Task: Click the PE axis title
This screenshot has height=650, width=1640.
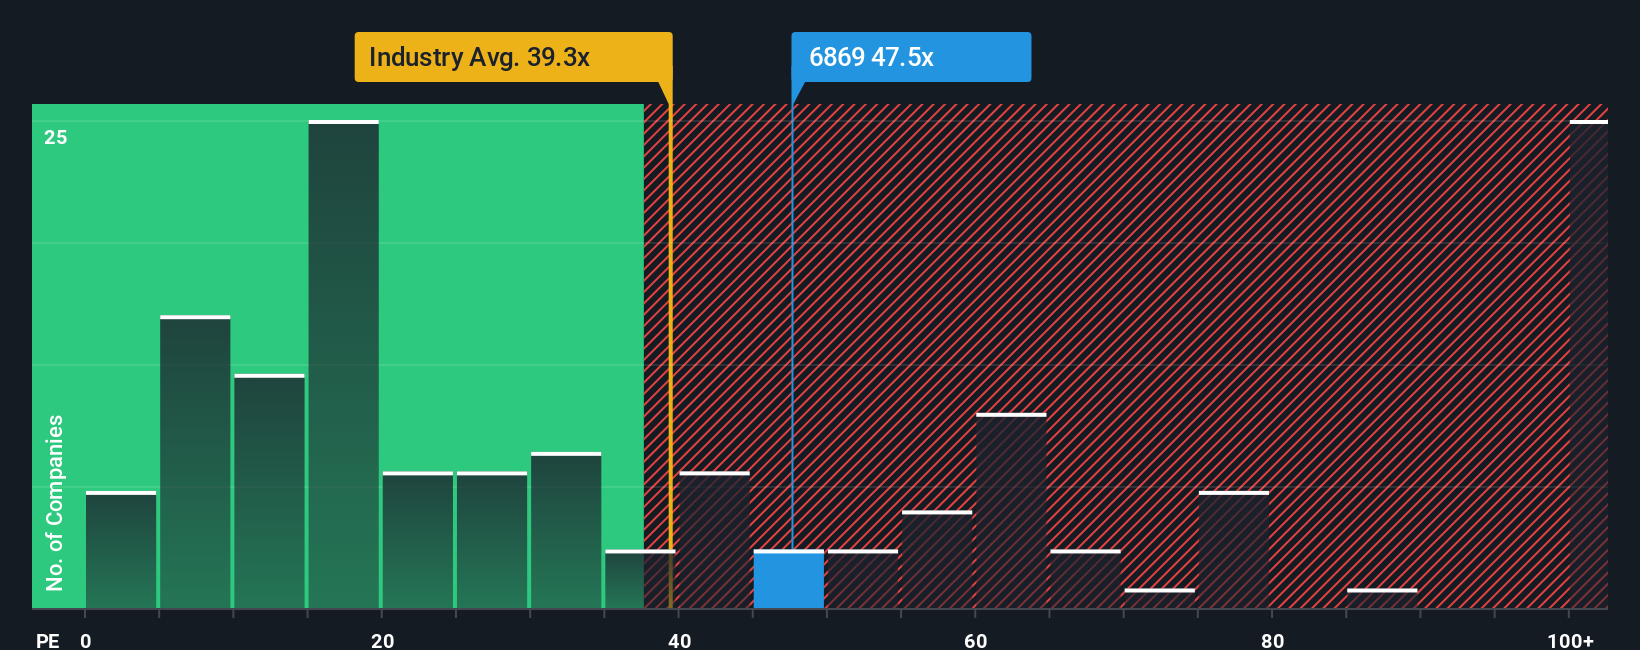Action: [x=48, y=641]
